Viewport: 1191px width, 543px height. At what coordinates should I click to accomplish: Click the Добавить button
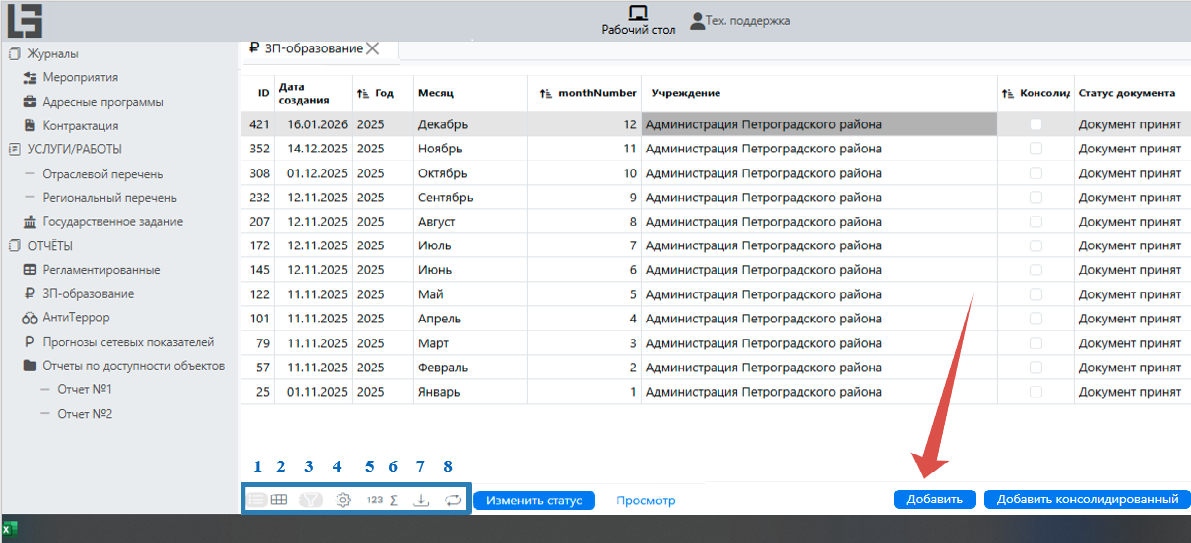point(934,500)
